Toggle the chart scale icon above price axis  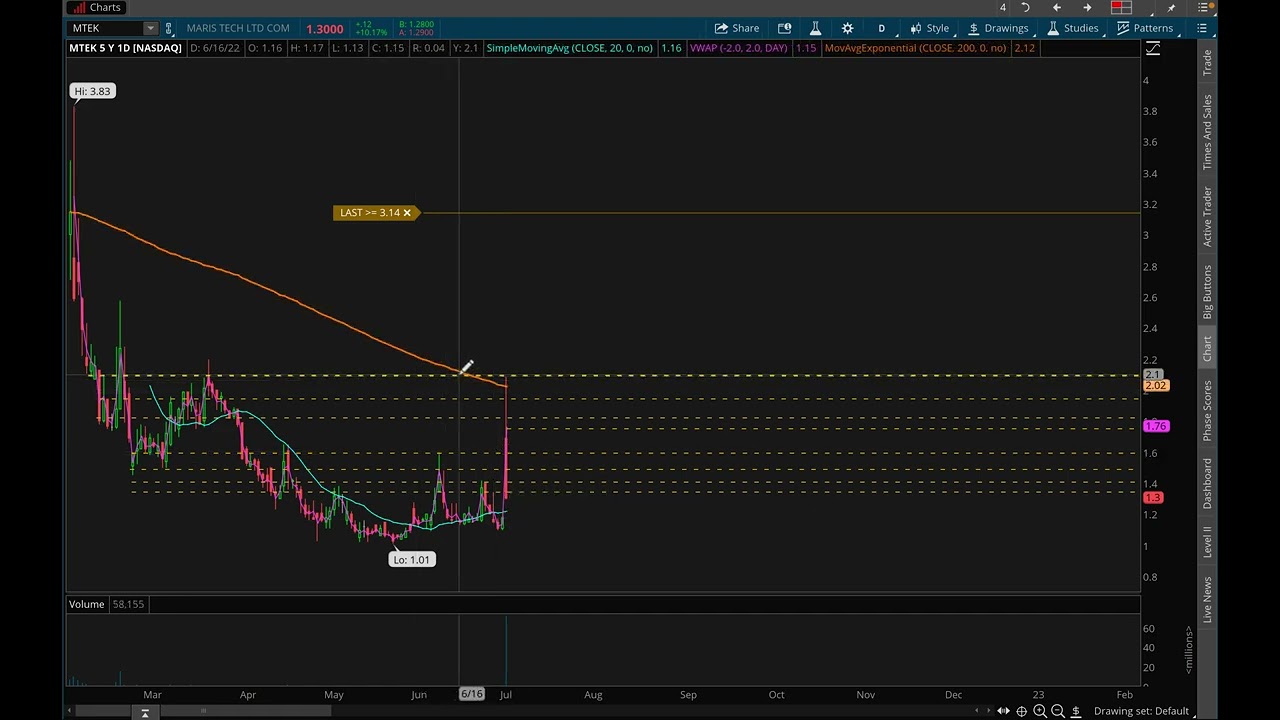[x=1153, y=48]
